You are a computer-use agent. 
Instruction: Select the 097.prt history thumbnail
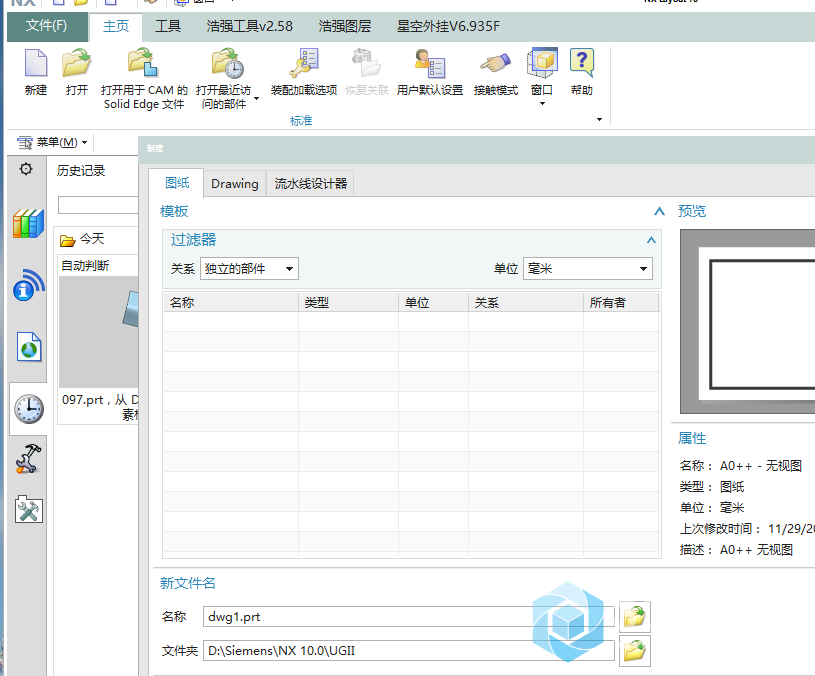99,332
